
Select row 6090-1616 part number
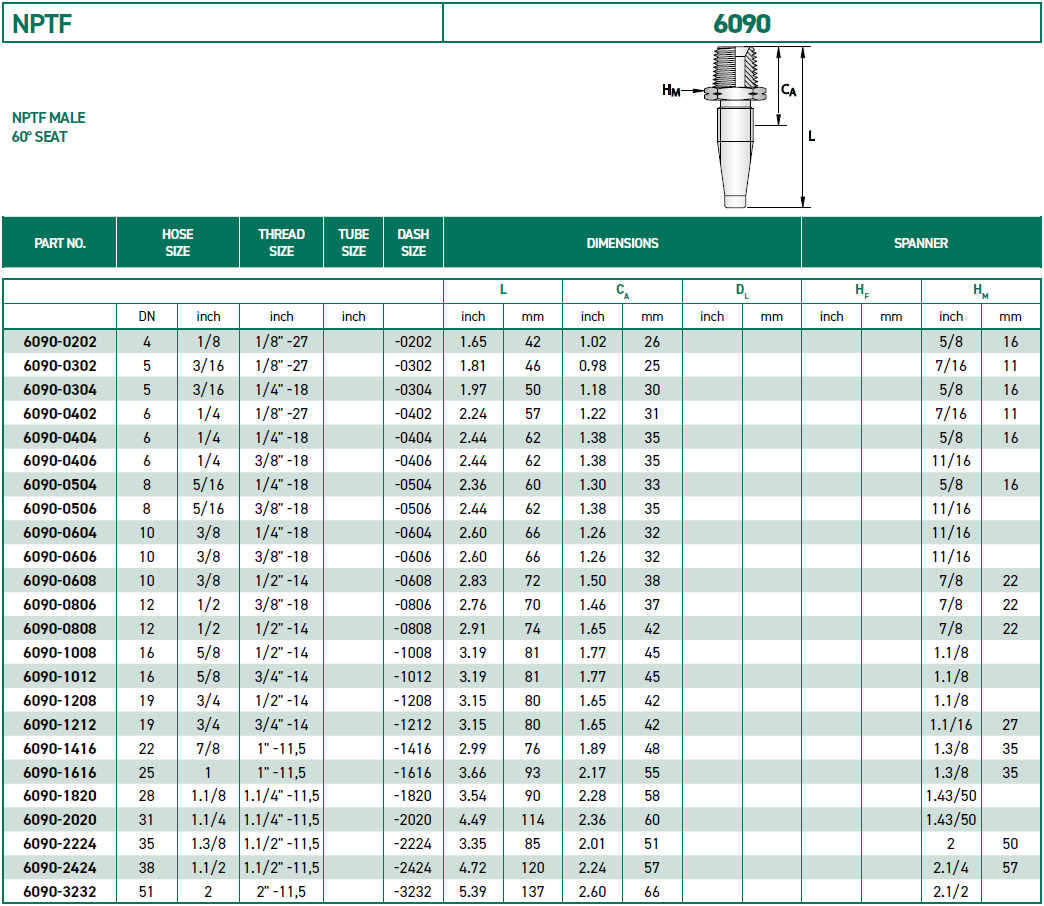coord(60,773)
